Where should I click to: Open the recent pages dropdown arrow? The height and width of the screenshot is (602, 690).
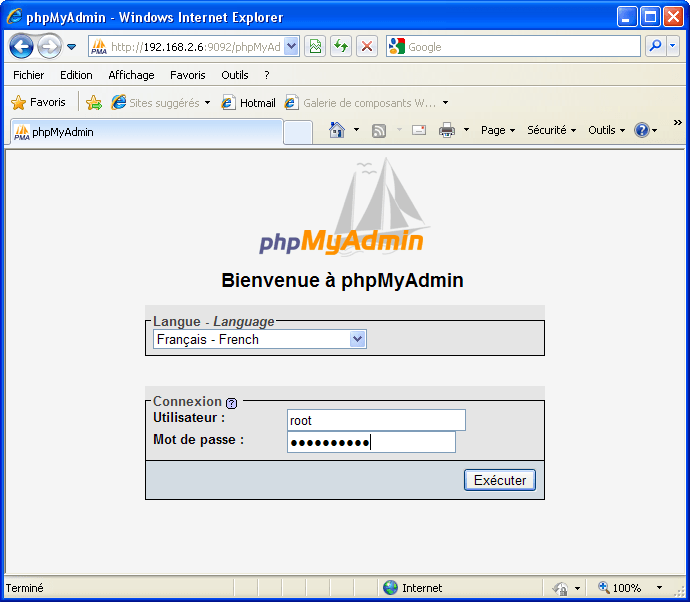click(x=71, y=47)
